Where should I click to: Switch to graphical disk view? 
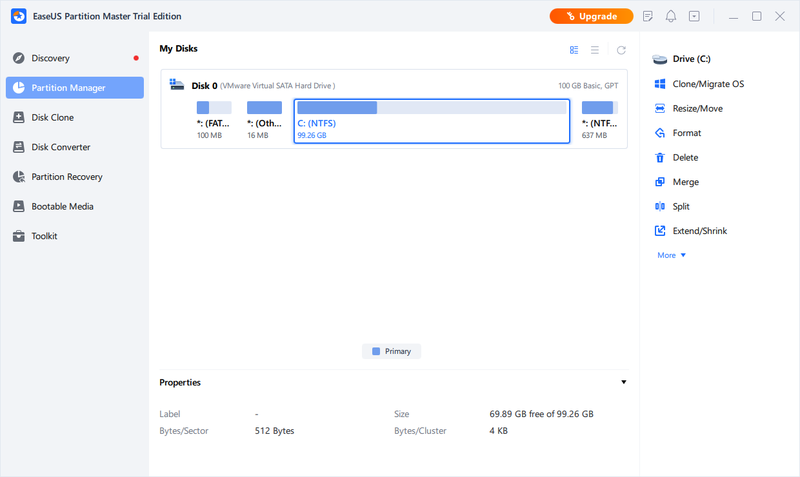pyautogui.click(x=574, y=49)
